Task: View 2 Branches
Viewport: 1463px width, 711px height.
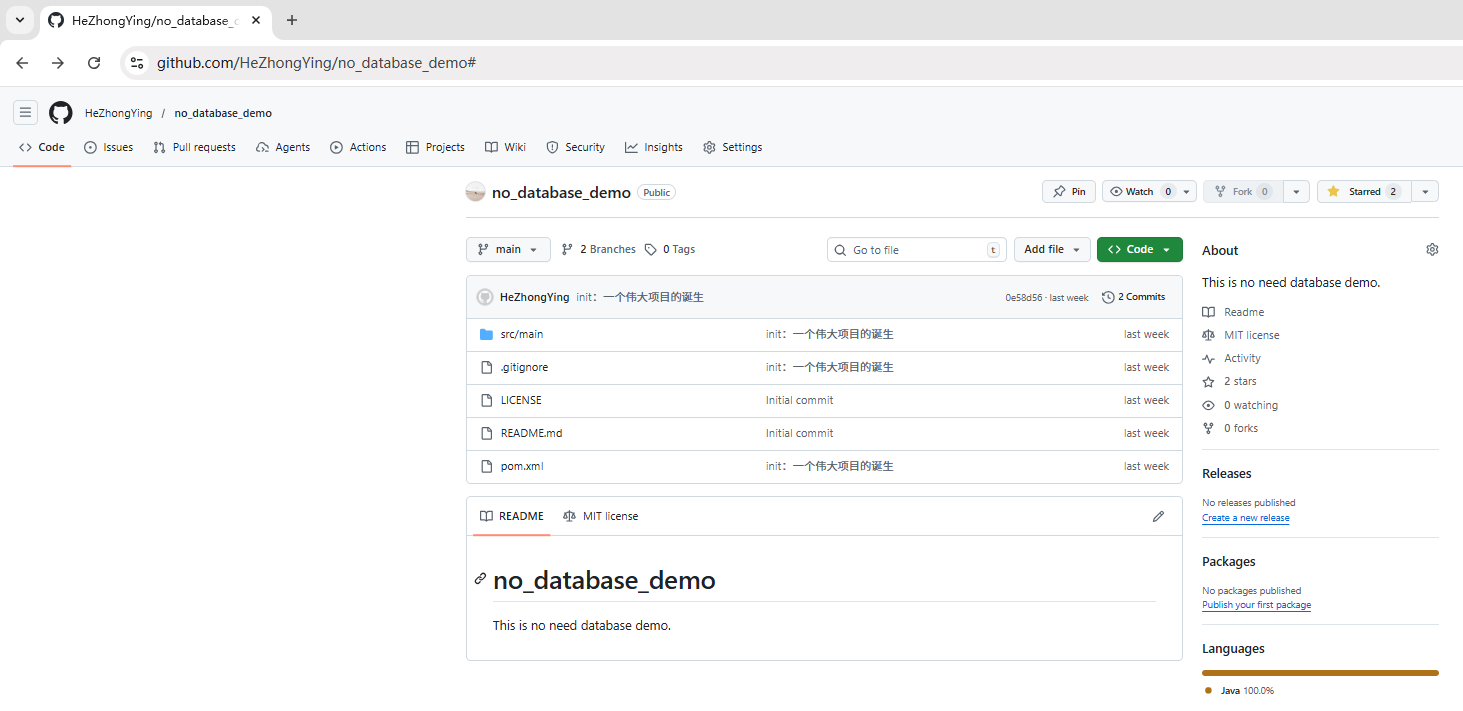Action: point(598,249)
